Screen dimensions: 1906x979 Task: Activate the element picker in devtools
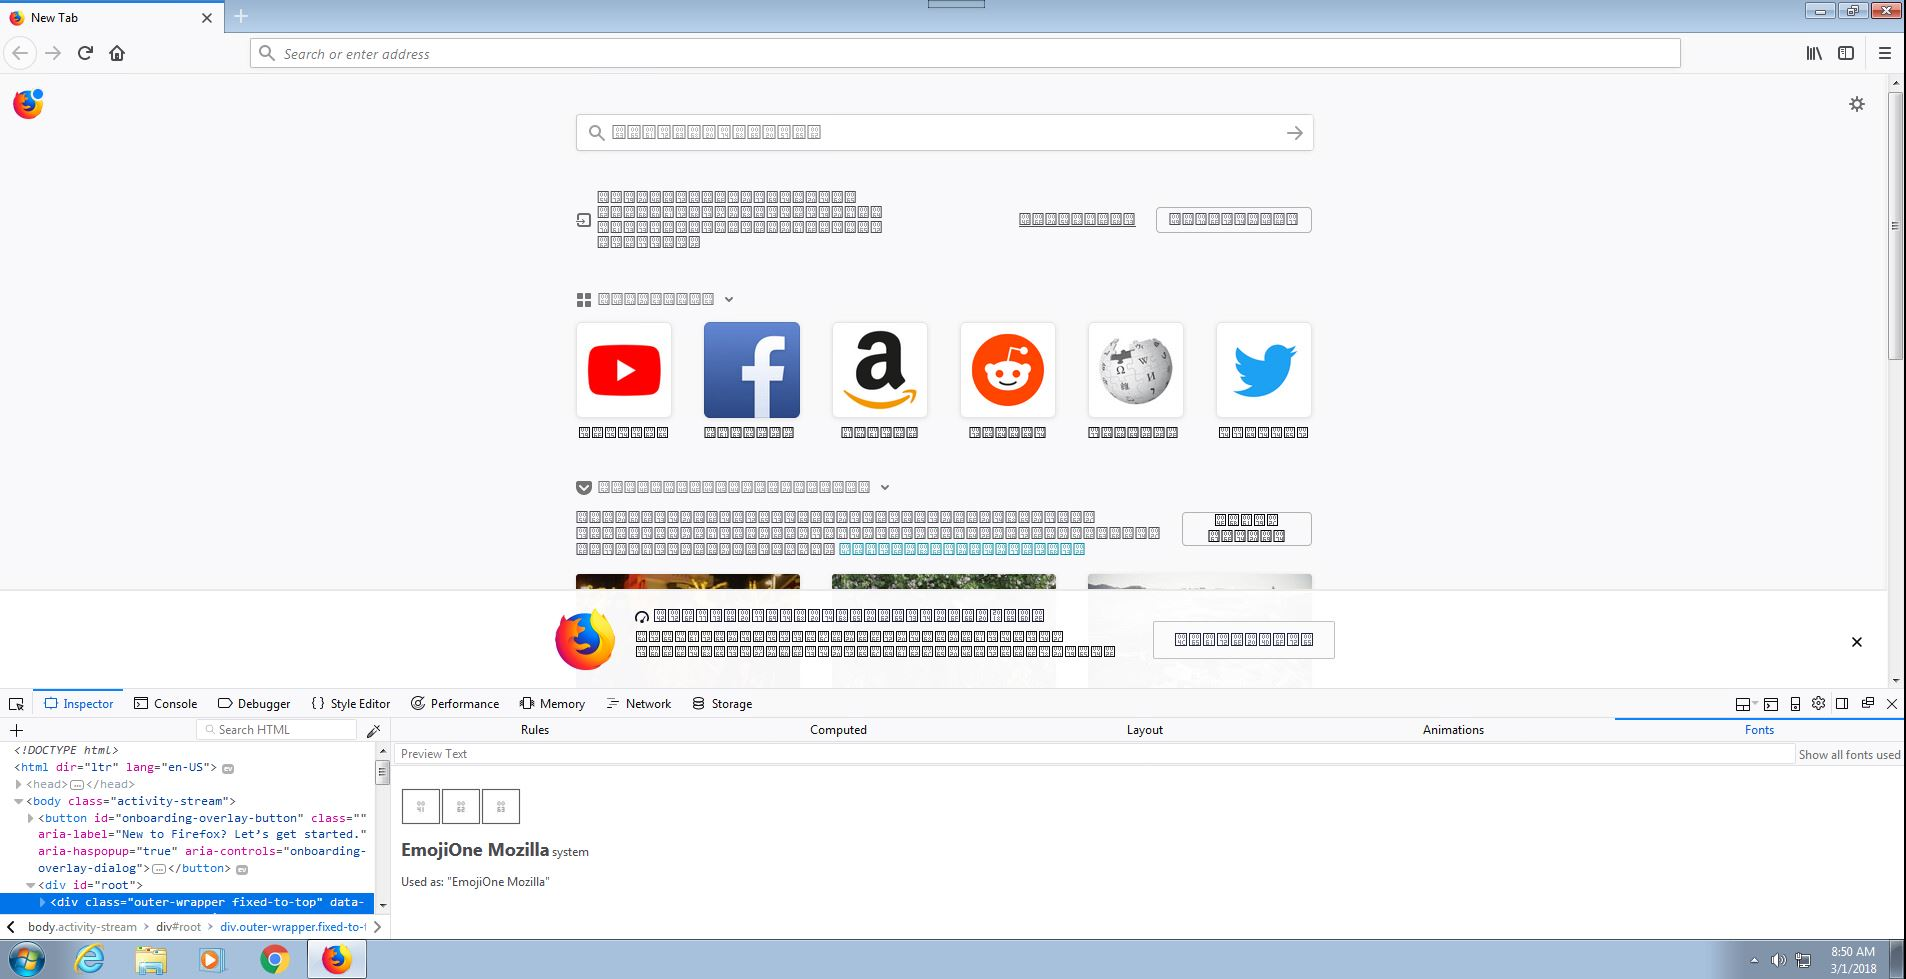[16, 704]
